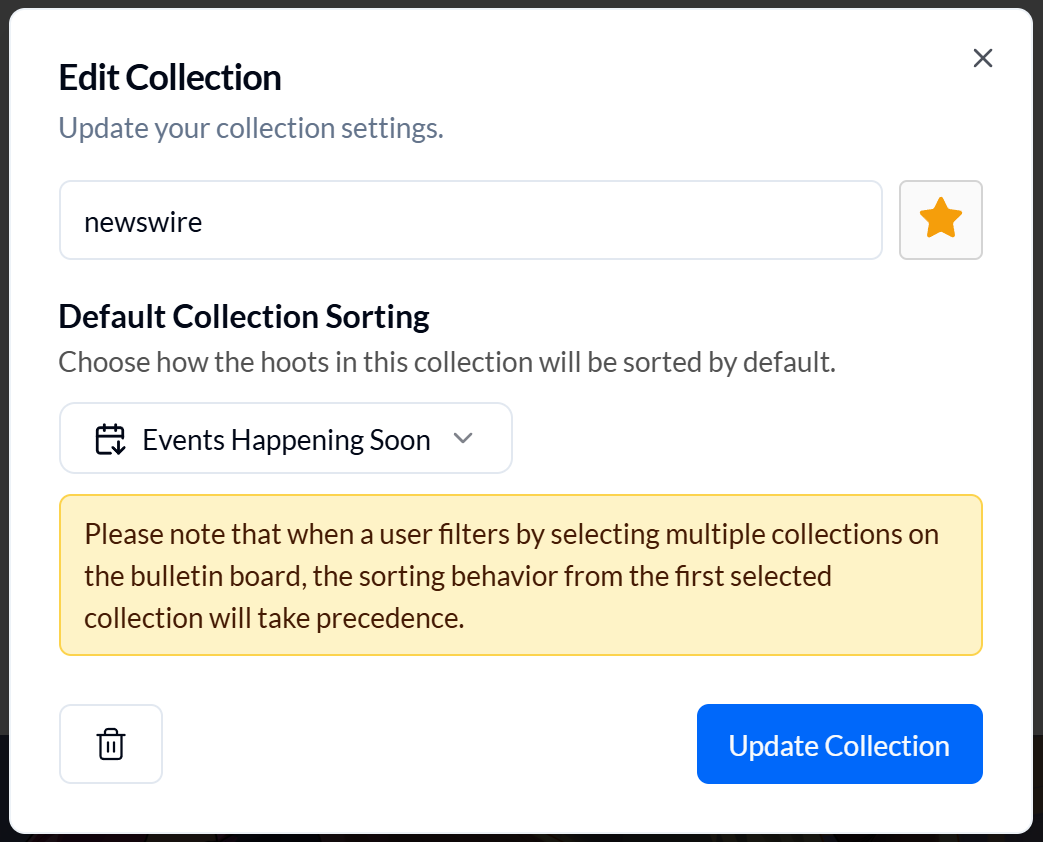
Task: Expand the sorting dropdown chevron arrow
Action: 462,438
